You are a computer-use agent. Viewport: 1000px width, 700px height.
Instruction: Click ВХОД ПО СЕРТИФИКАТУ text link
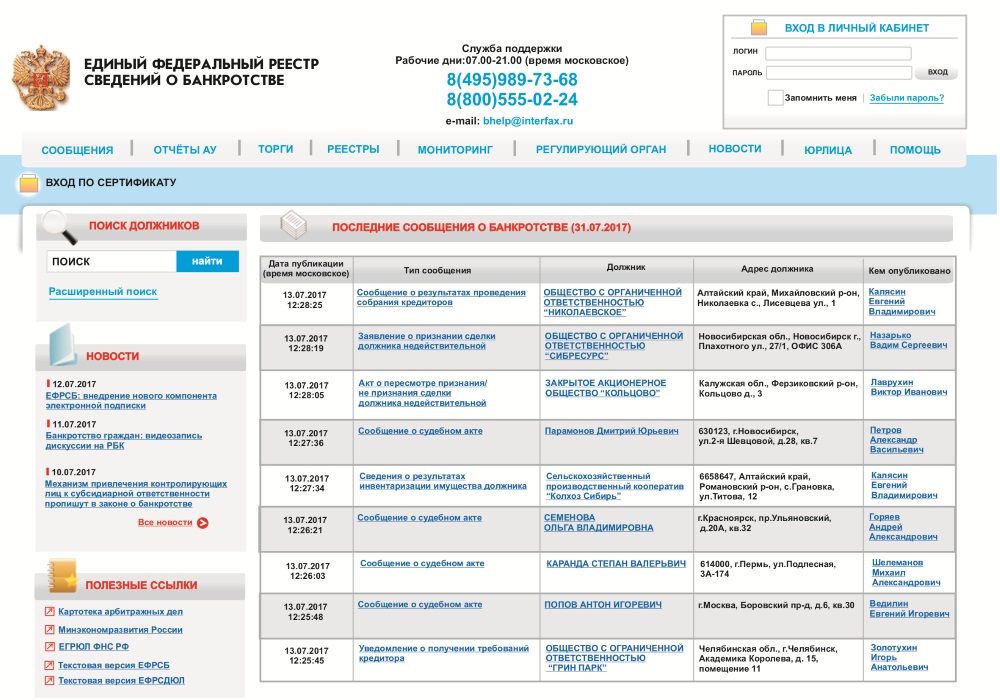pos(111,182)
